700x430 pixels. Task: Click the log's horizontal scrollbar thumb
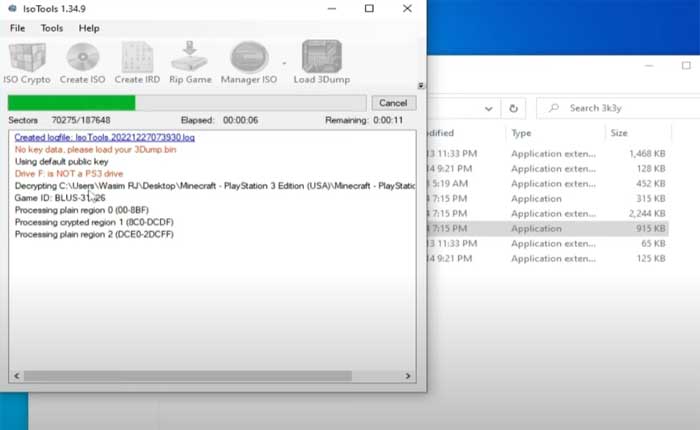[x=188, y=376]
